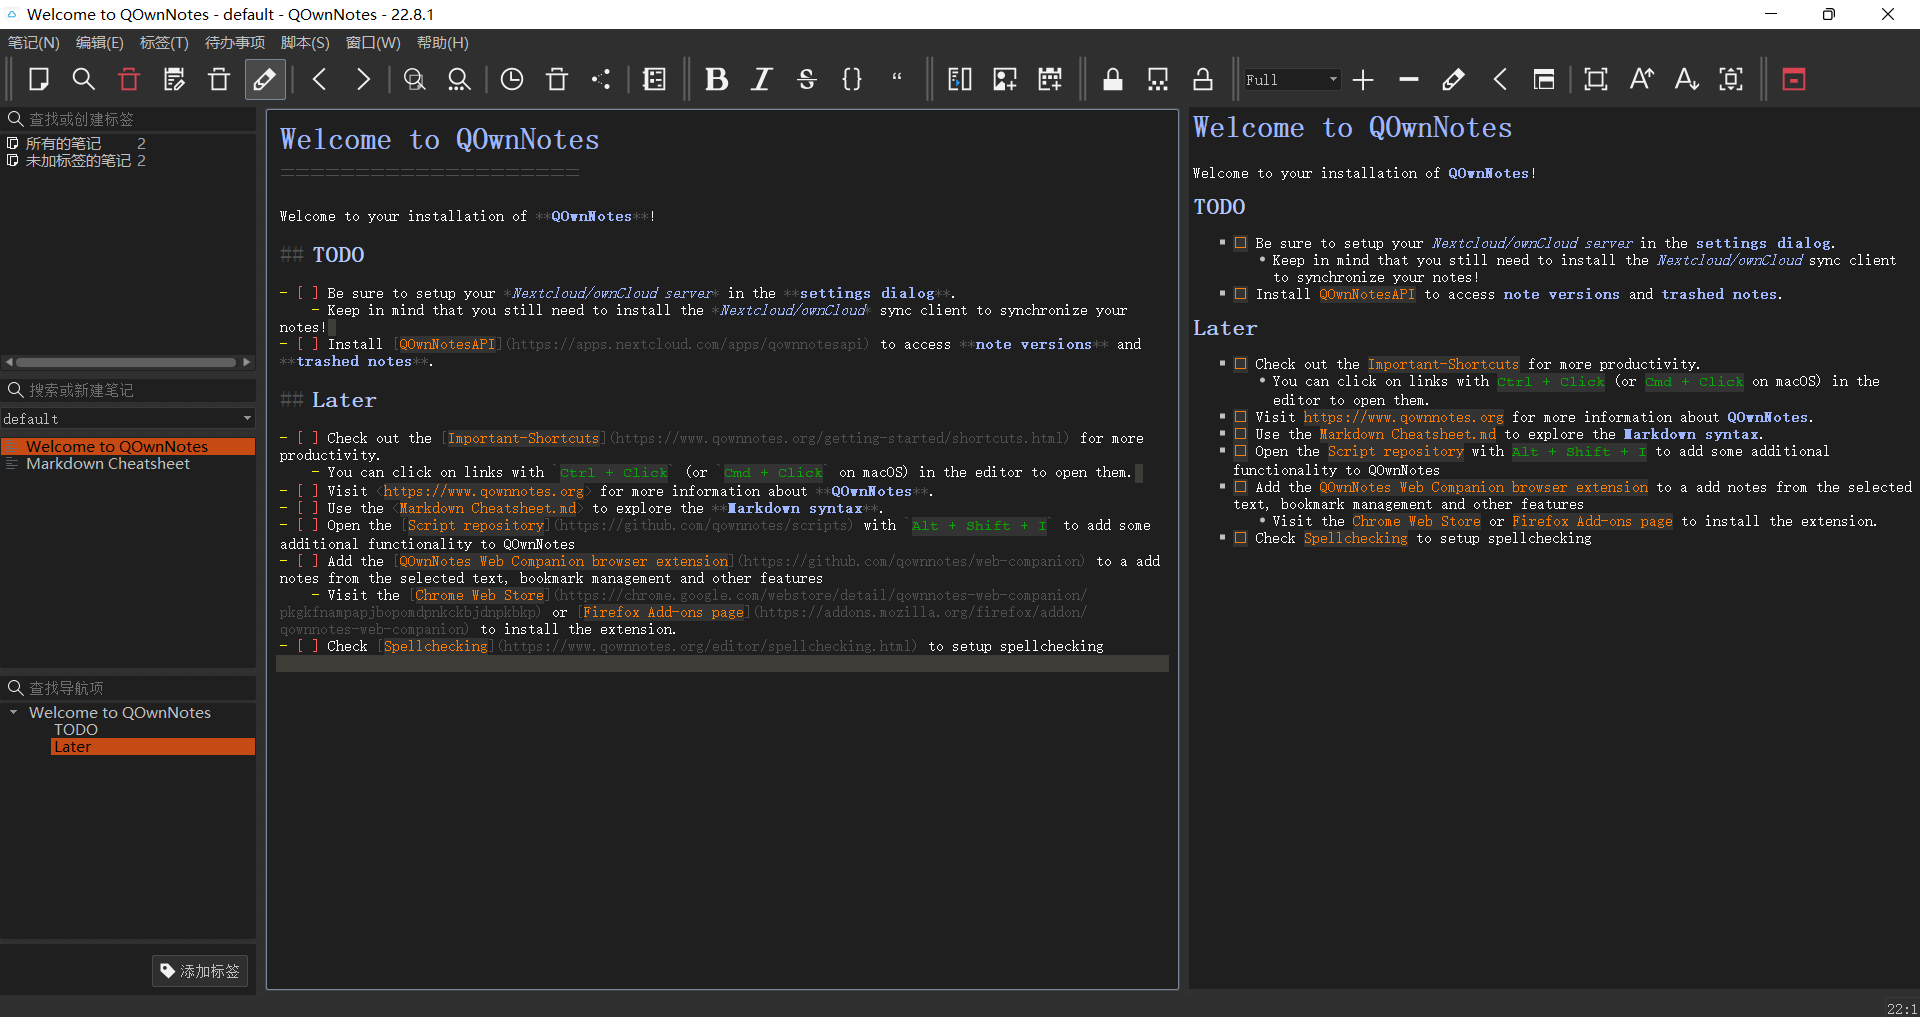Select 'TODO' heading in navigation panel
This screenshot has width=1920, height=1017.
click(x=76, y=730)
